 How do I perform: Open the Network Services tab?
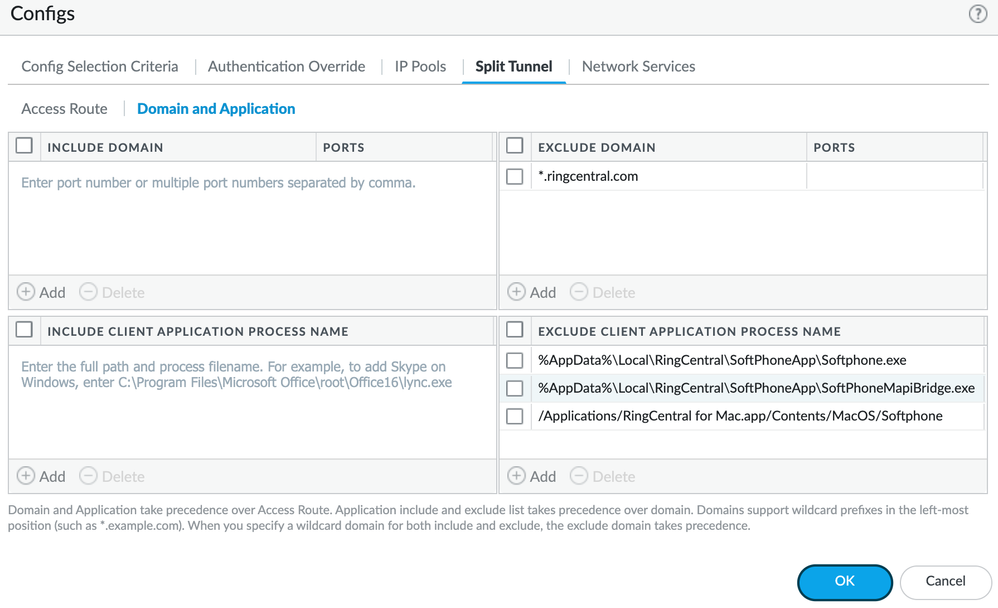[638, 66]
